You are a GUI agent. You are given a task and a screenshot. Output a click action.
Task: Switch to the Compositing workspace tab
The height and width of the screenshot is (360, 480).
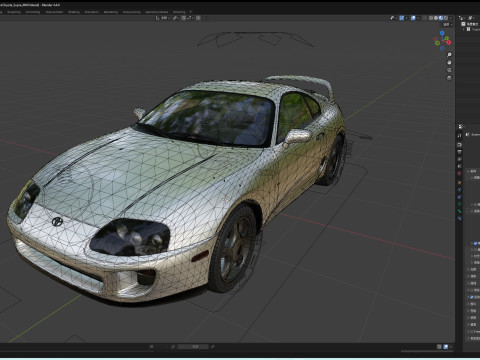(131, 12)
